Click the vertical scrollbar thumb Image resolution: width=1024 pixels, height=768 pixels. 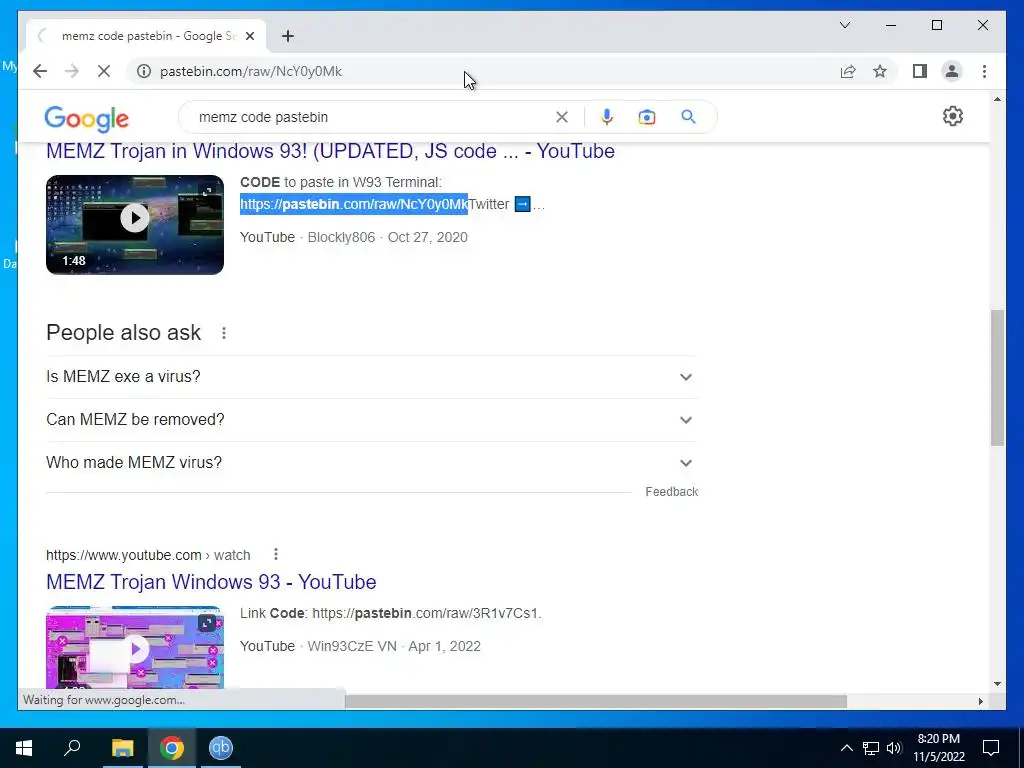click(997, 378)
